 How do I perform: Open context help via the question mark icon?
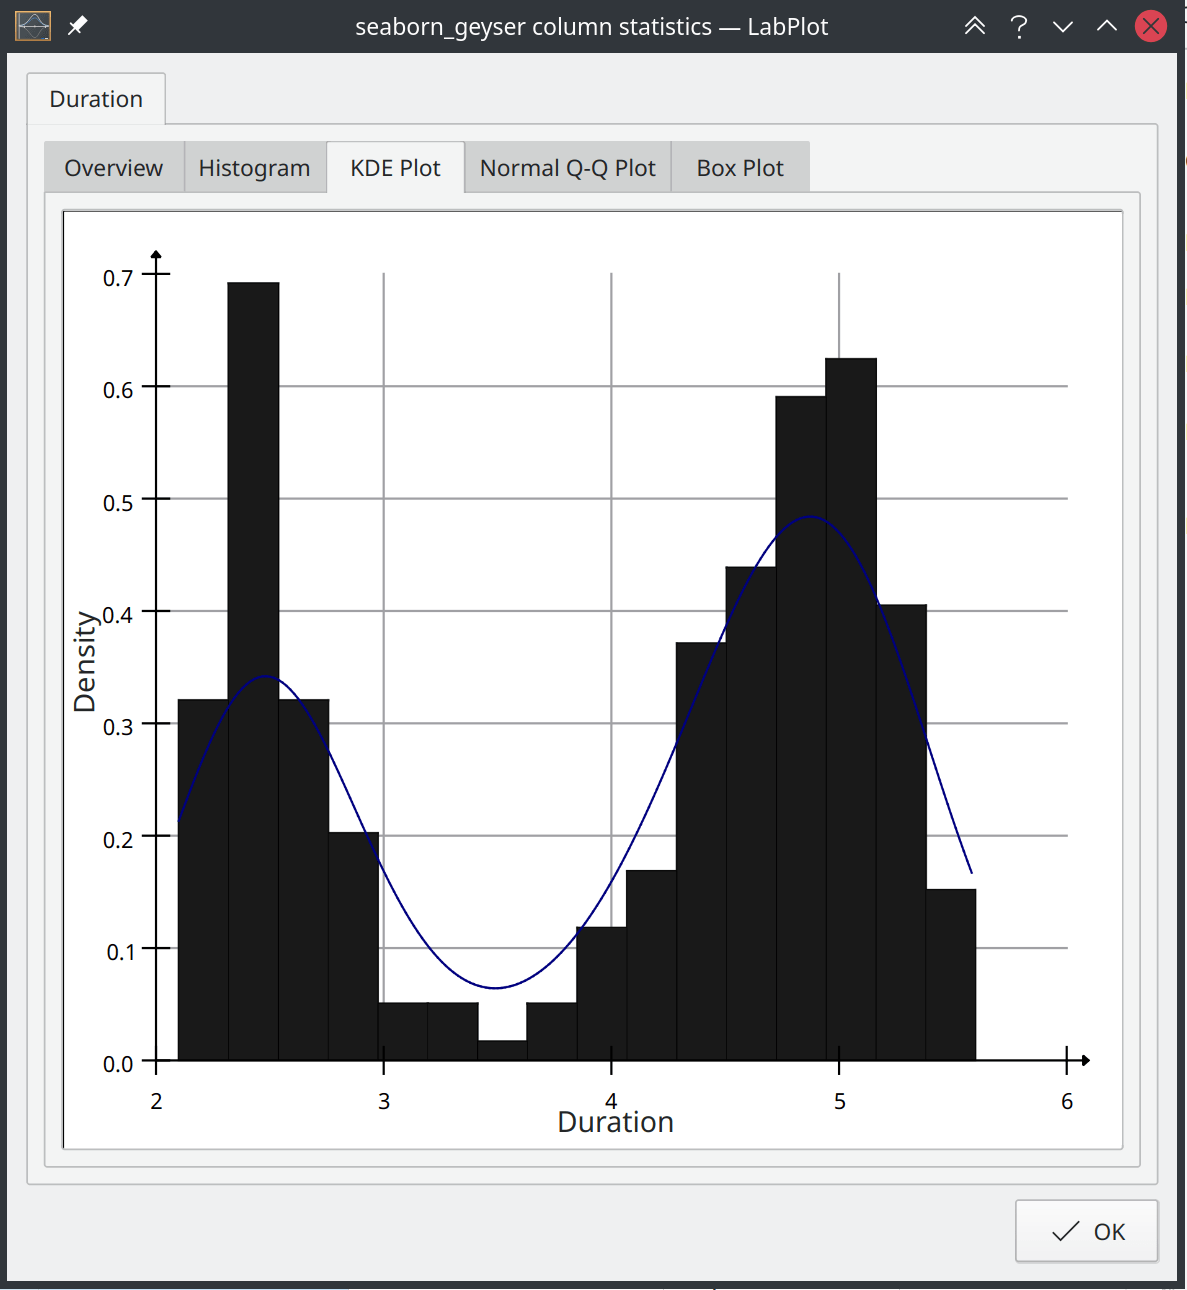tap(1019, 26)
